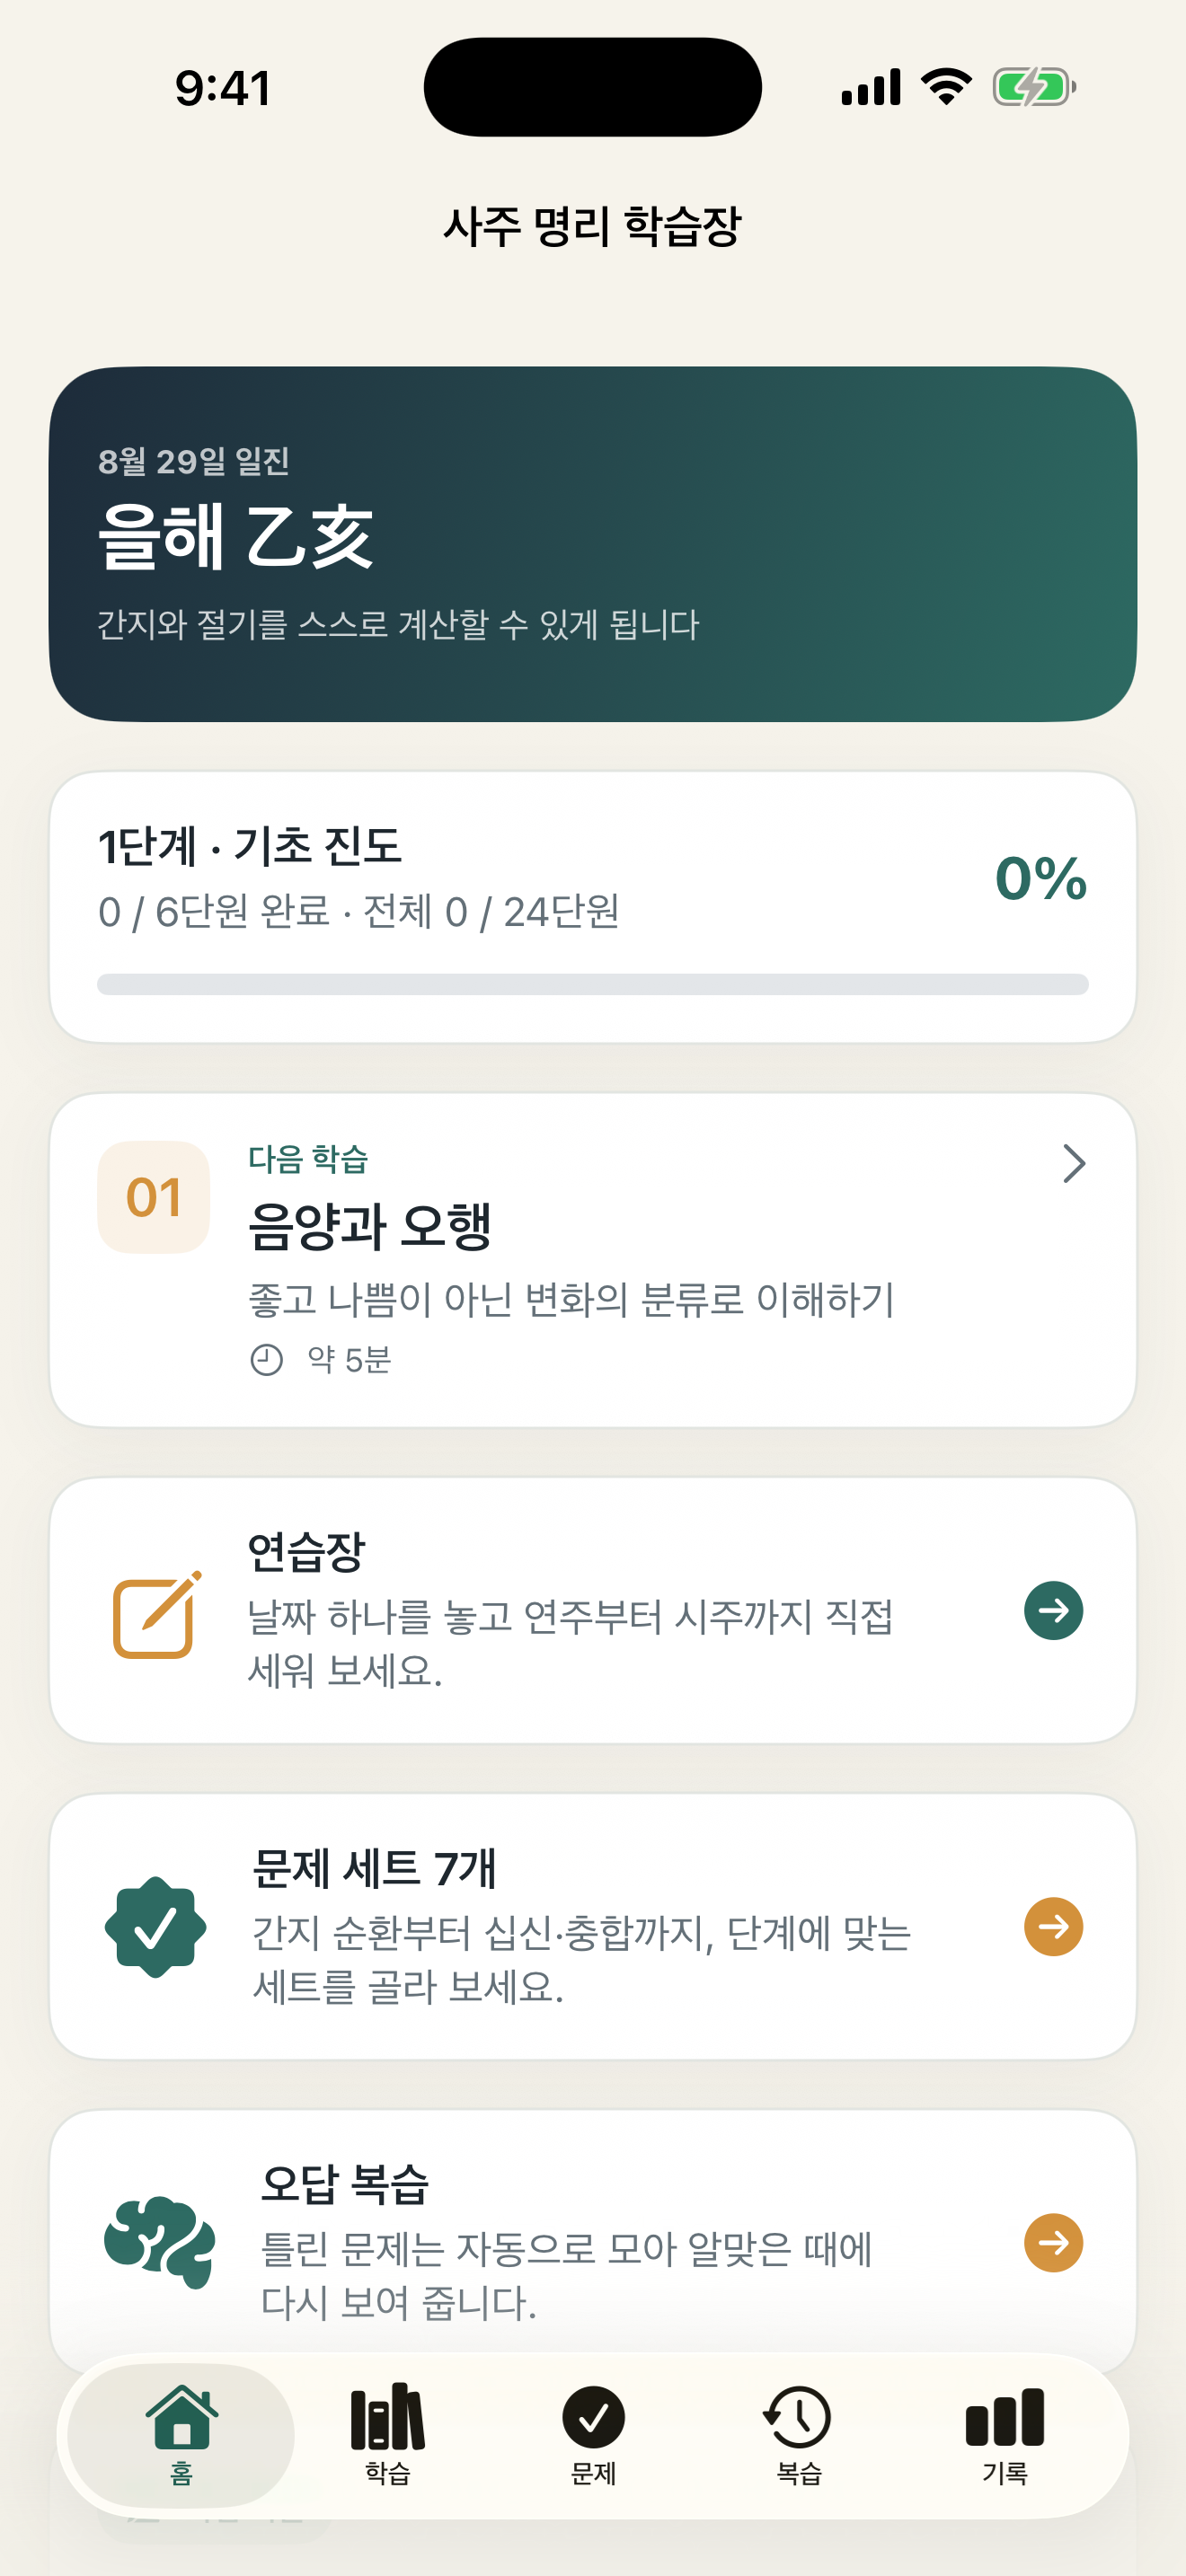Tap the clock icon beside 약 5분
The height and width of the screenshot is (2576, 1186).
pos(266,1360)
